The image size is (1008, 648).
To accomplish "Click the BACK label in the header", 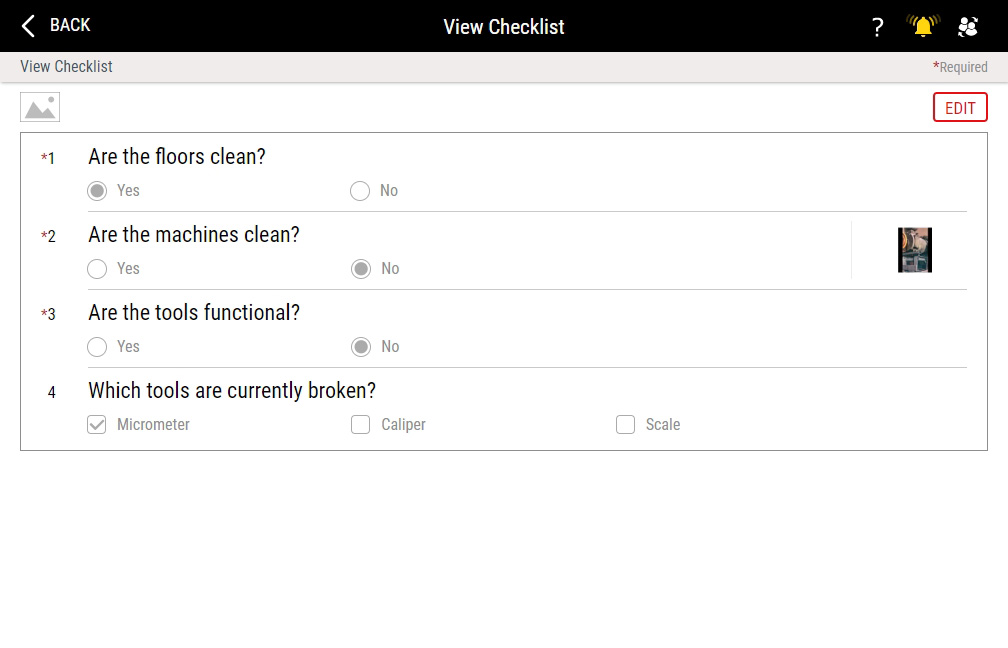I will (x=67, y=25).
